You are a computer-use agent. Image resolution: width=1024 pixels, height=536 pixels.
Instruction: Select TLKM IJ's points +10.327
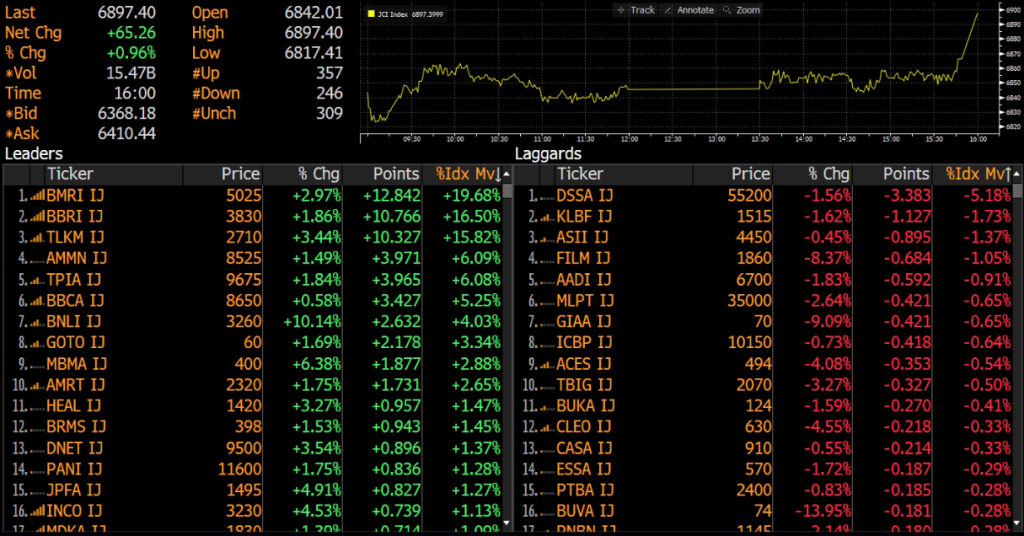point(392,237)
